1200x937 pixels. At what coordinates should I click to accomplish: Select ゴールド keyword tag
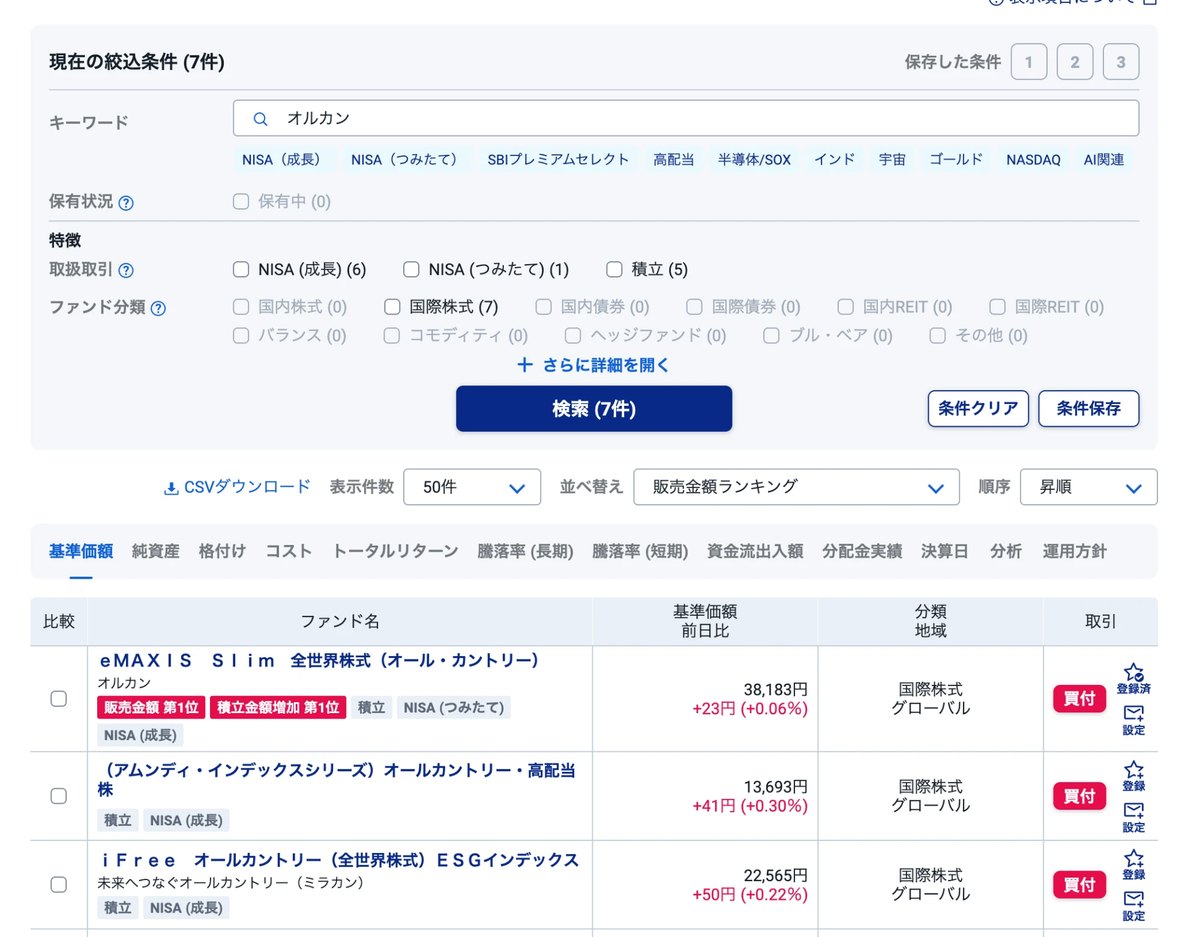pyautogui.click(x=956, y=159)
